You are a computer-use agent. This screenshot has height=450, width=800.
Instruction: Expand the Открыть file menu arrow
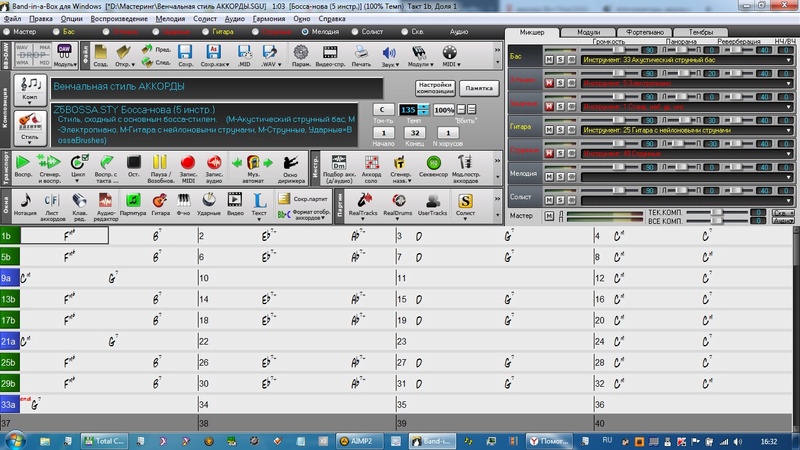[133, 65]
